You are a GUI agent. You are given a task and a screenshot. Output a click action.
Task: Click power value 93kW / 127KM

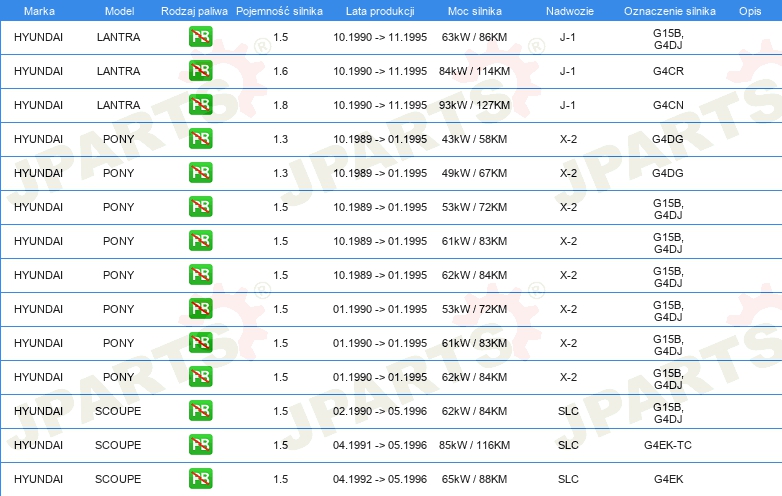pyautogui.click(x=474, y=105)
